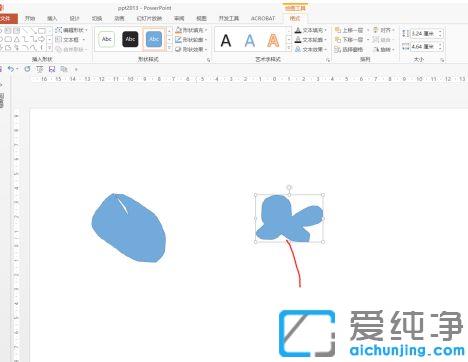Click 下移一层 (Send Backward) button
Viewport: 468px width, 362px height.
point(349,40)
